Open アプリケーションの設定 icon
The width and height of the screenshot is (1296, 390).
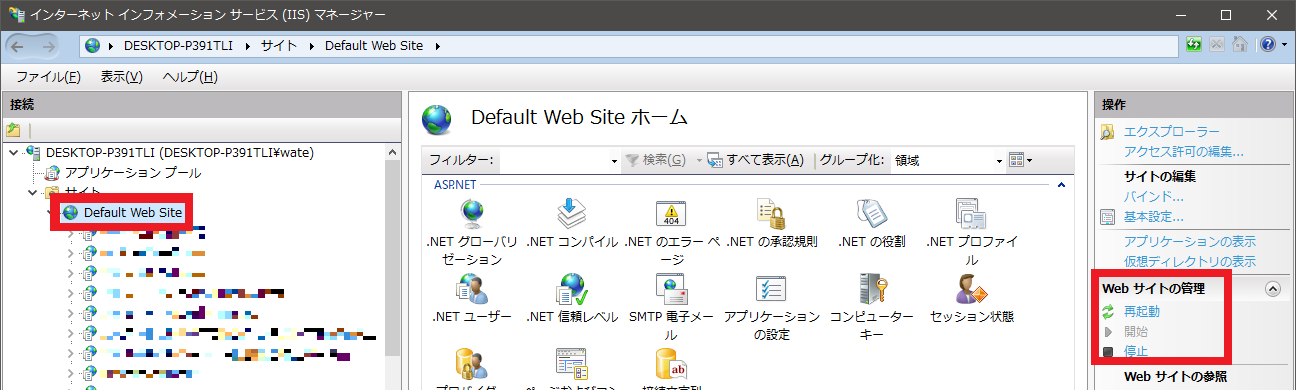(771, 288)
